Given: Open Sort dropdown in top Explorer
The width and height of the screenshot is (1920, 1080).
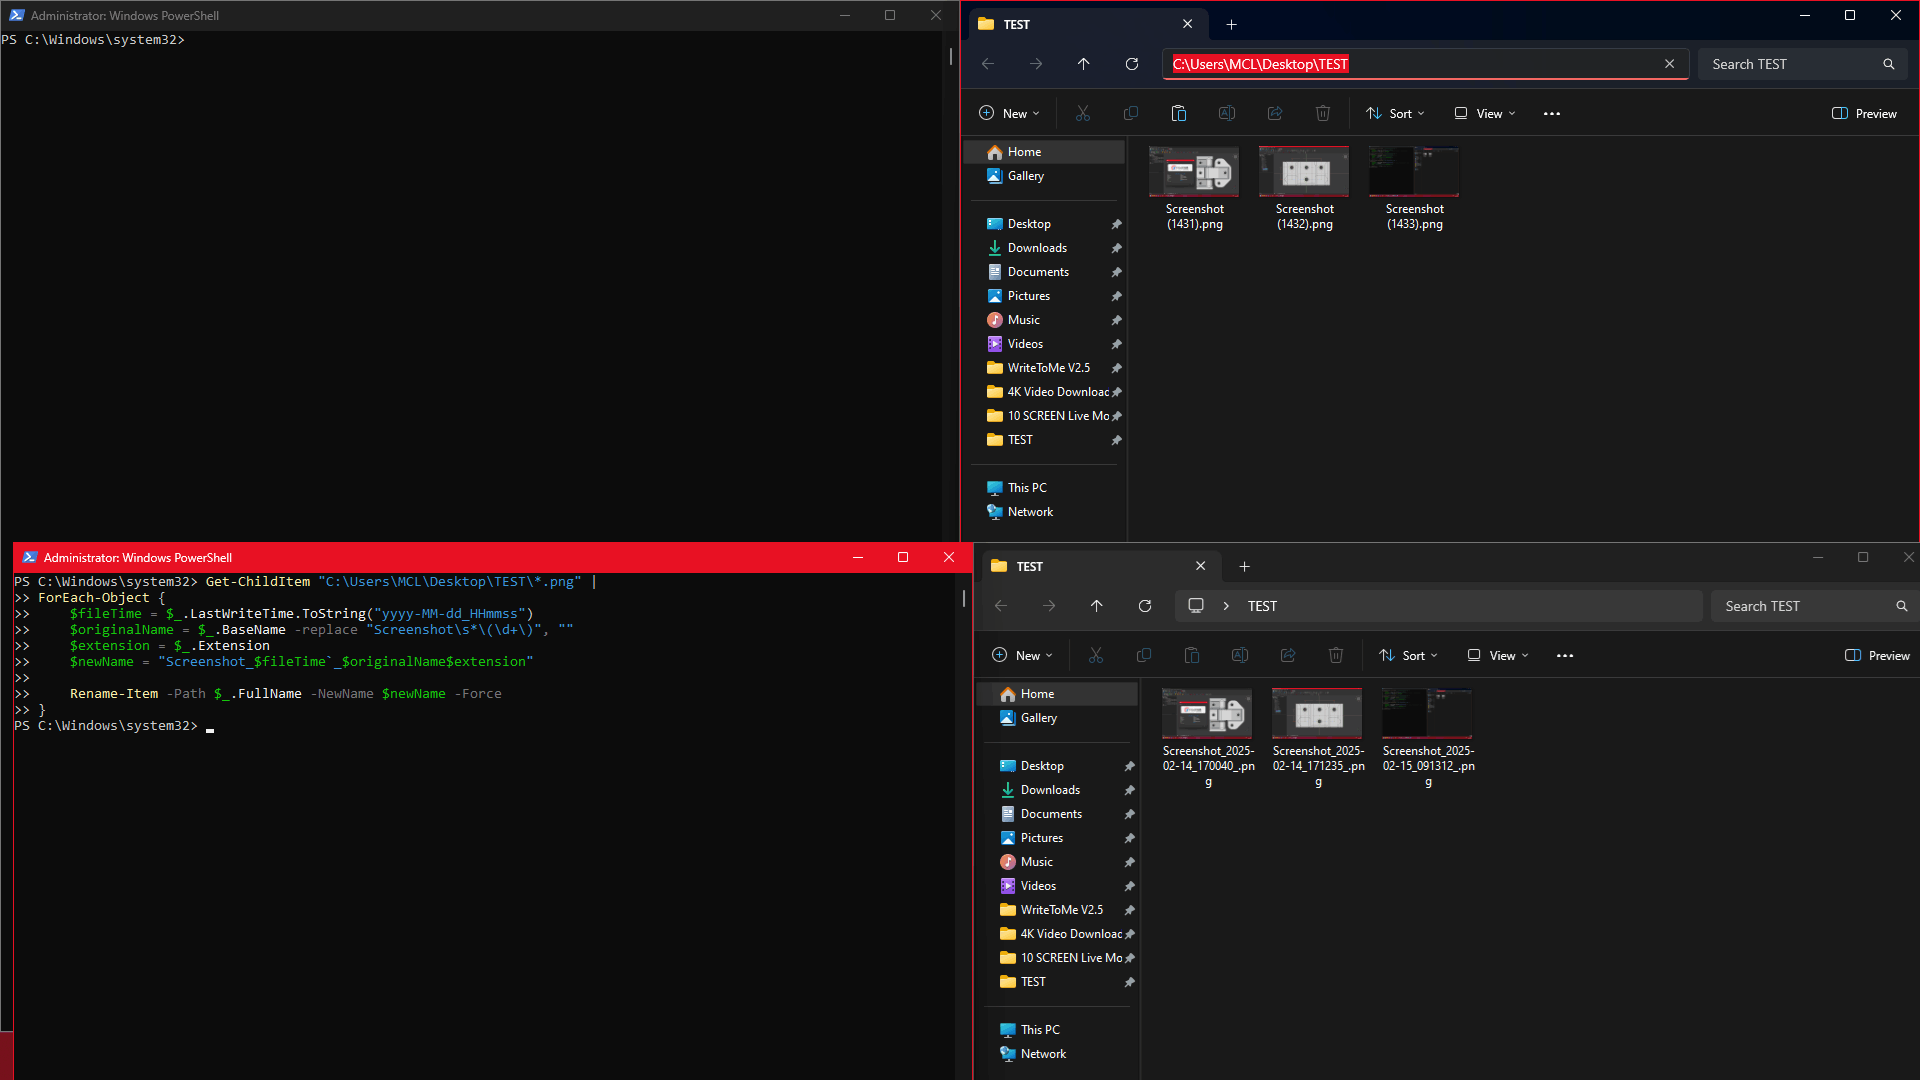Looking at the screenshot, I should point(1396,114).
